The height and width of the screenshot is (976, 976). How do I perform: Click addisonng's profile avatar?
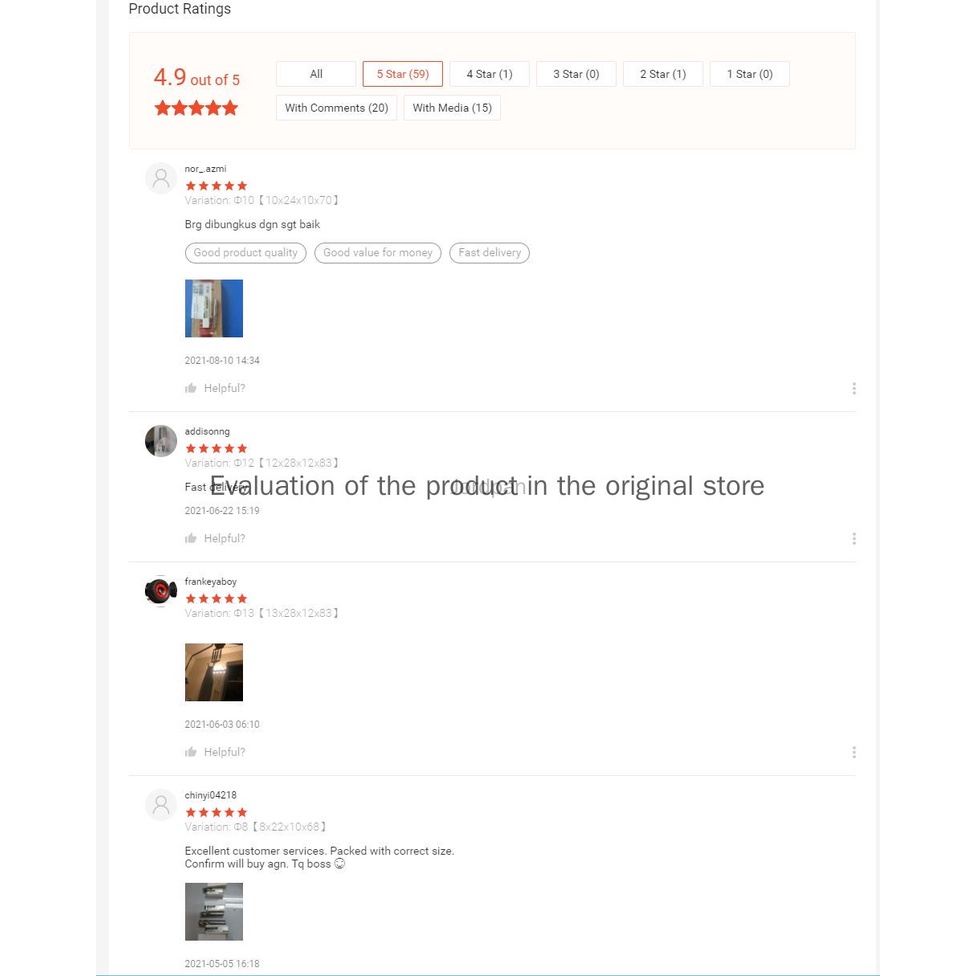coord(161,441)
